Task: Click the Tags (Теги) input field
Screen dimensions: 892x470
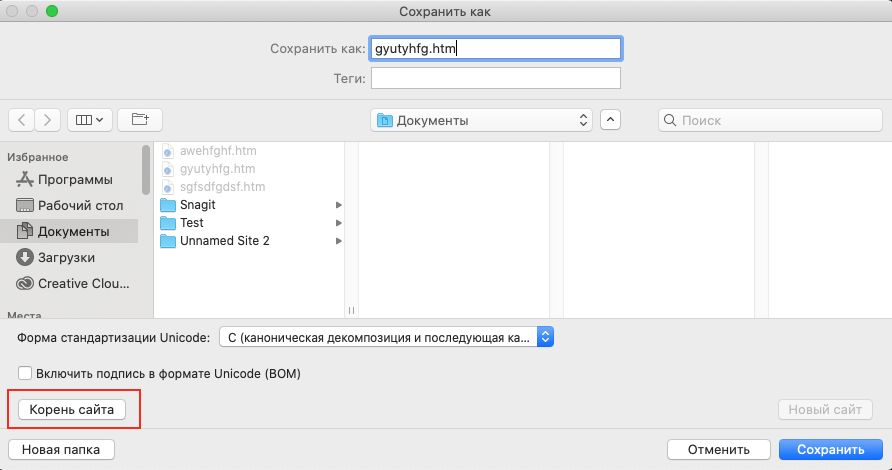Action: 496,78
